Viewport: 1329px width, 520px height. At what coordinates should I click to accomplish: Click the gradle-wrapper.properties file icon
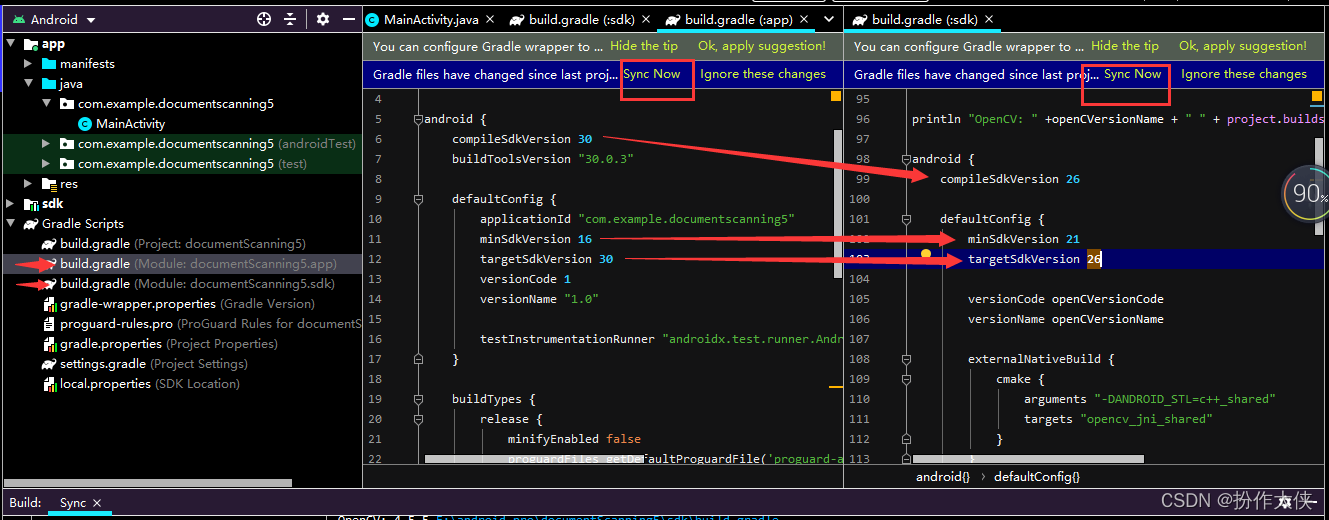(x=49, y=304)
